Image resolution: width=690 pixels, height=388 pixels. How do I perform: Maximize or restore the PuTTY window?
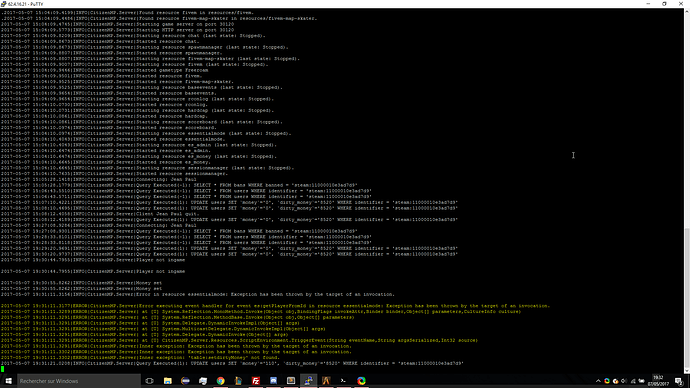point(664,4)
